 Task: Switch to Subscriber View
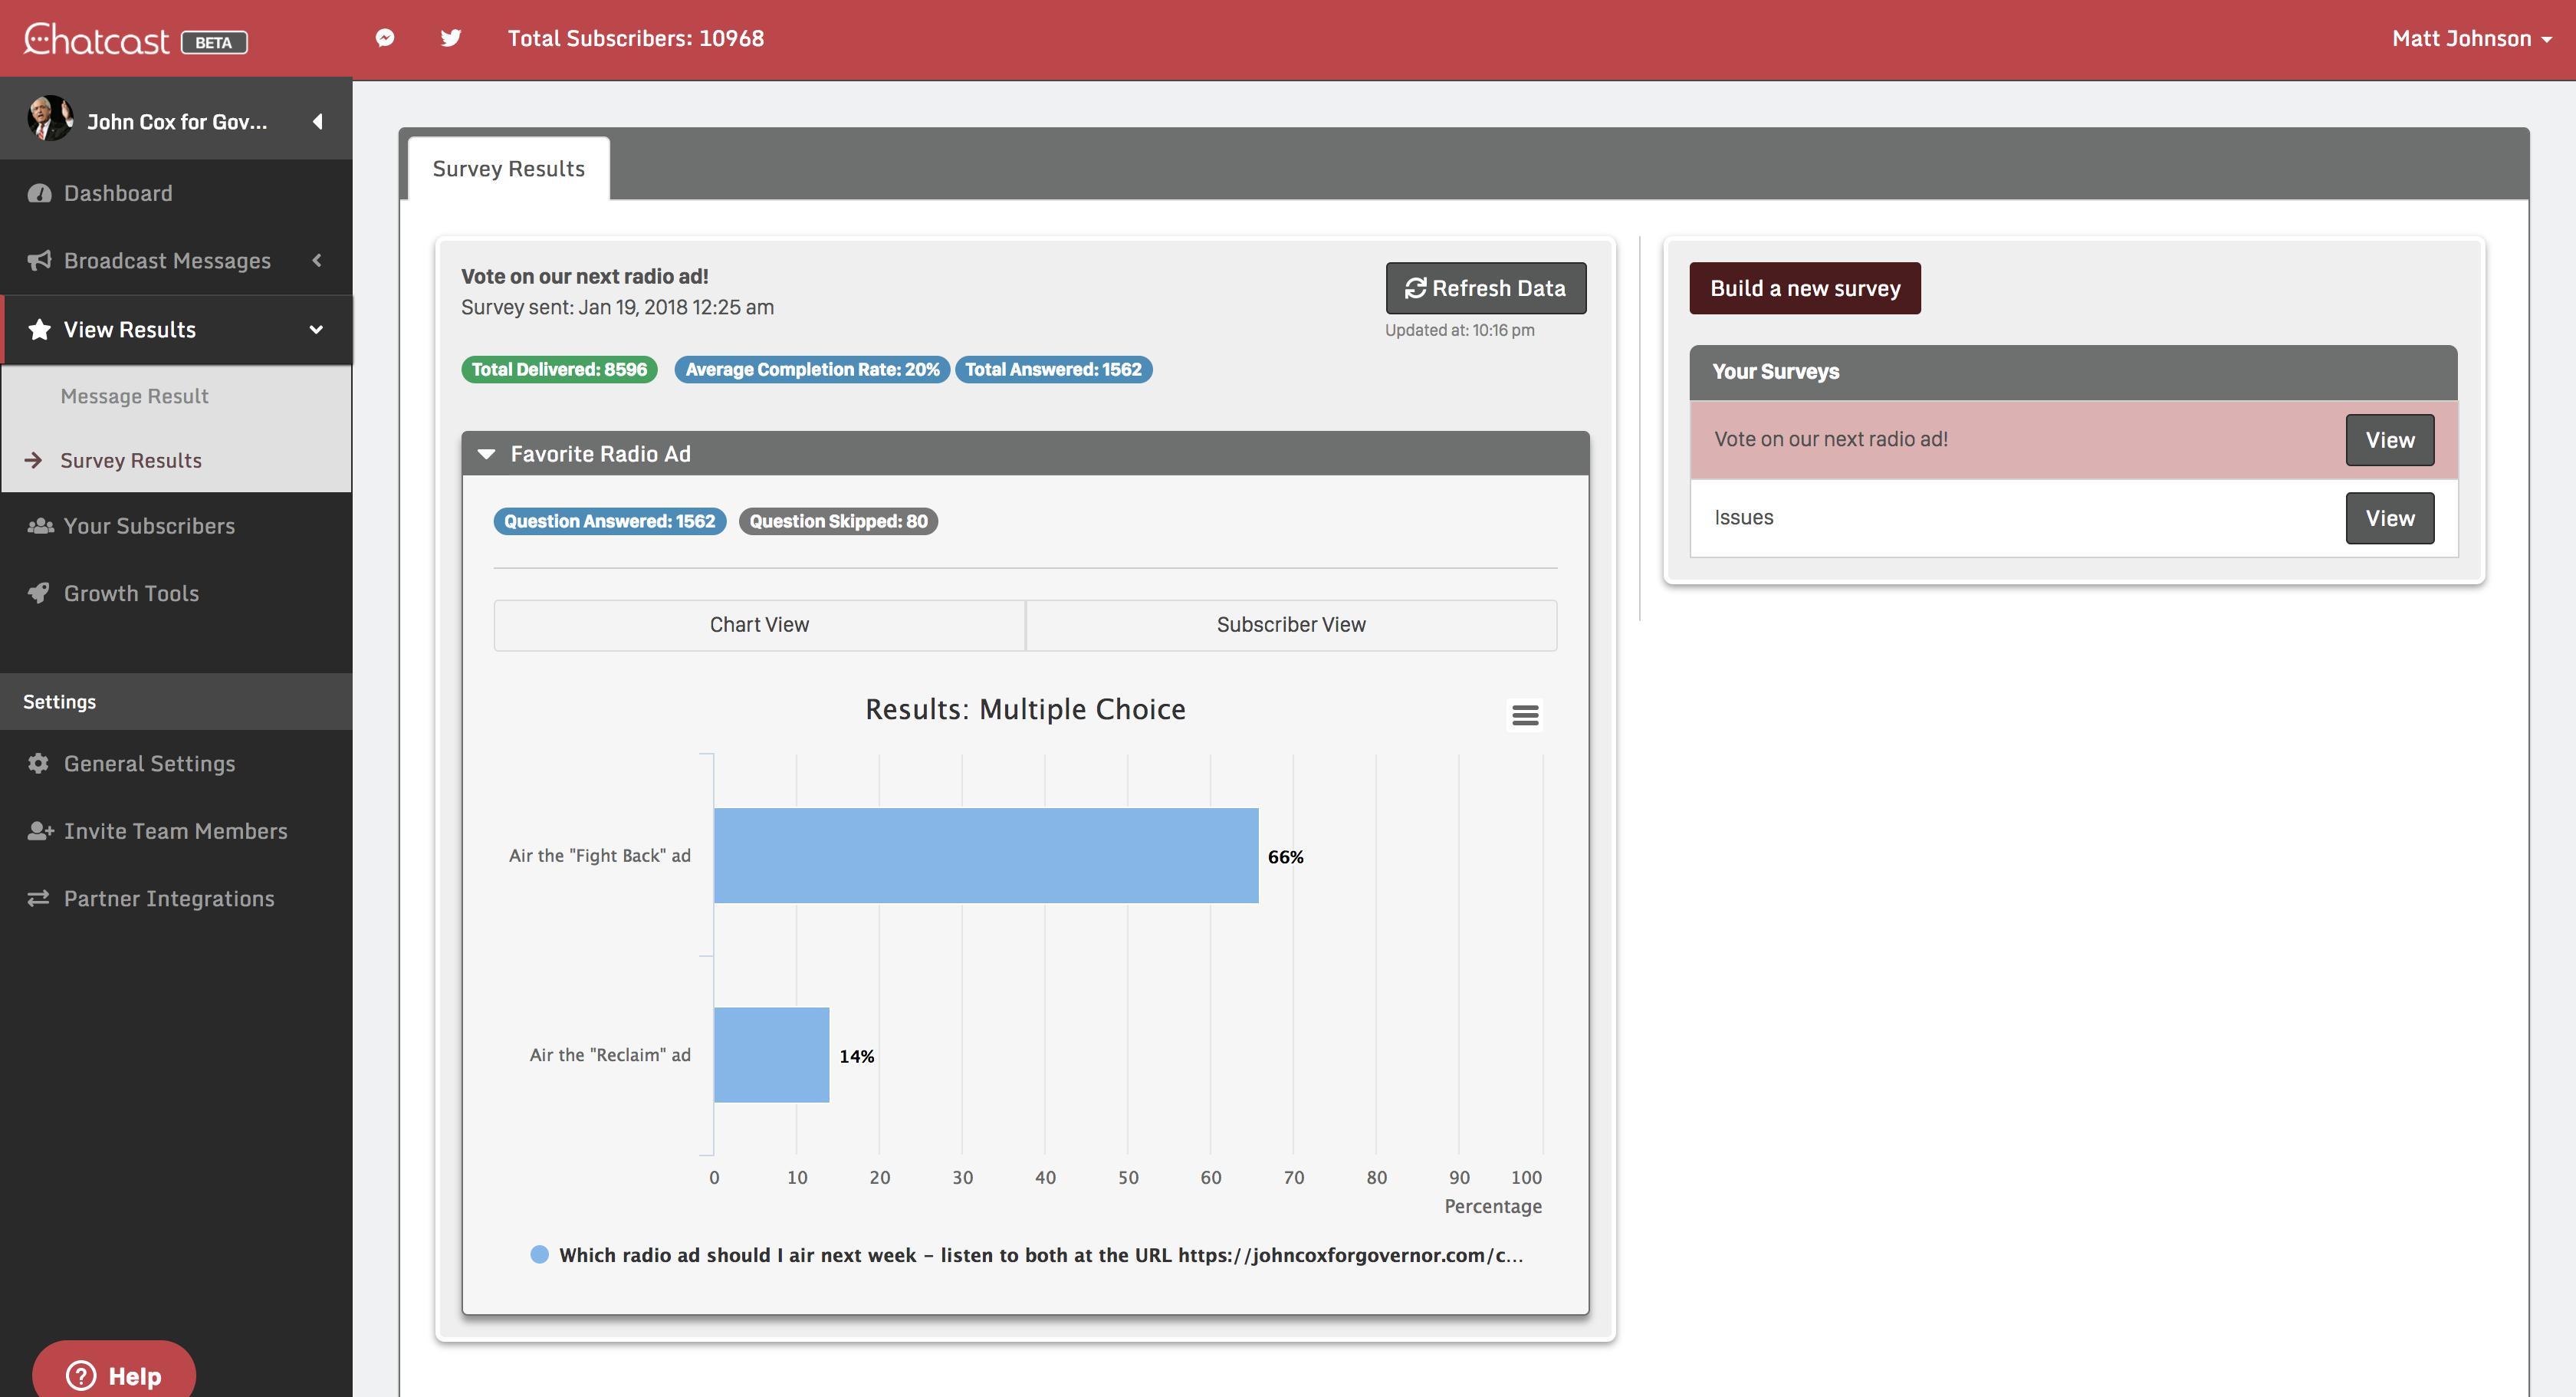[x=1290, y=625]
